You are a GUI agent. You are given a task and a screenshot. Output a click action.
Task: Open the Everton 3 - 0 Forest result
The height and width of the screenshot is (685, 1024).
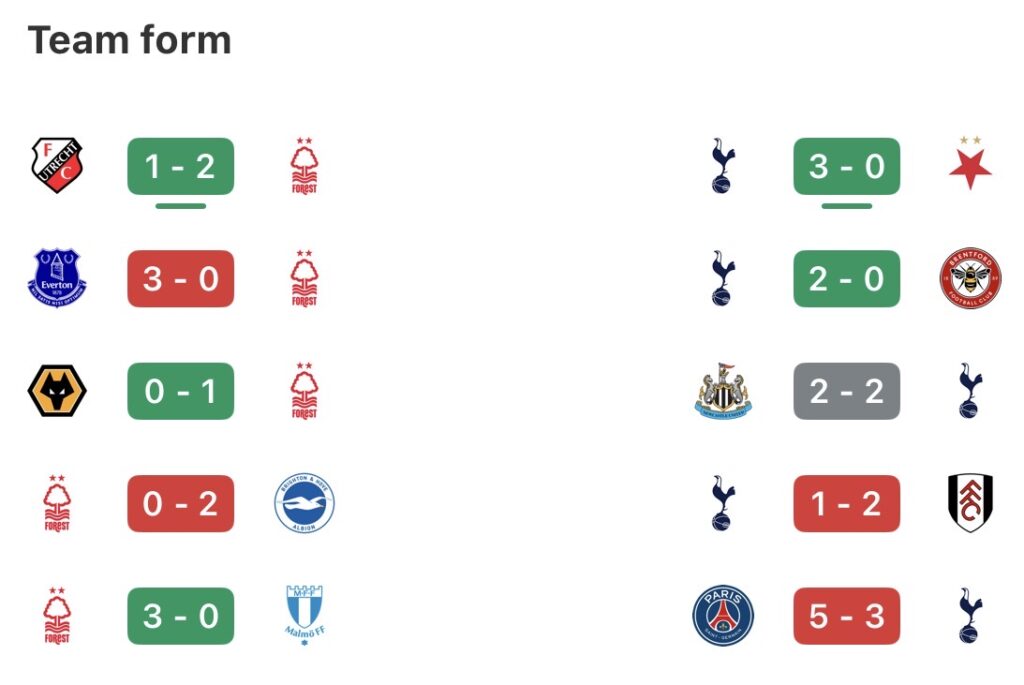[x=180, y=278]
